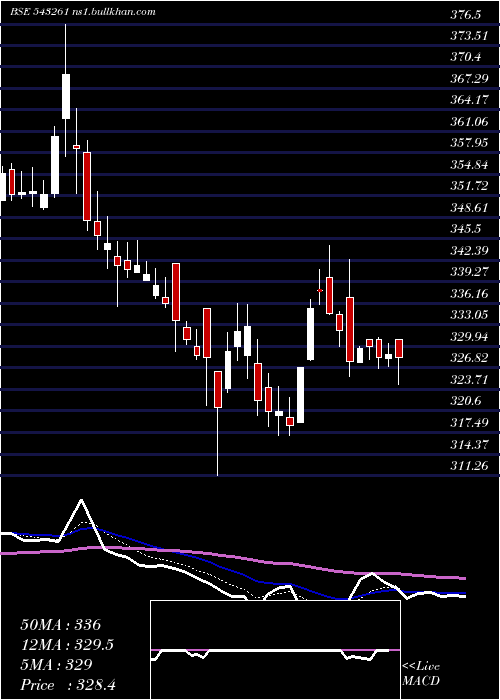Click the 50MA : 336 value
This screenshot has width=500, height=700.
coord(61,625)
